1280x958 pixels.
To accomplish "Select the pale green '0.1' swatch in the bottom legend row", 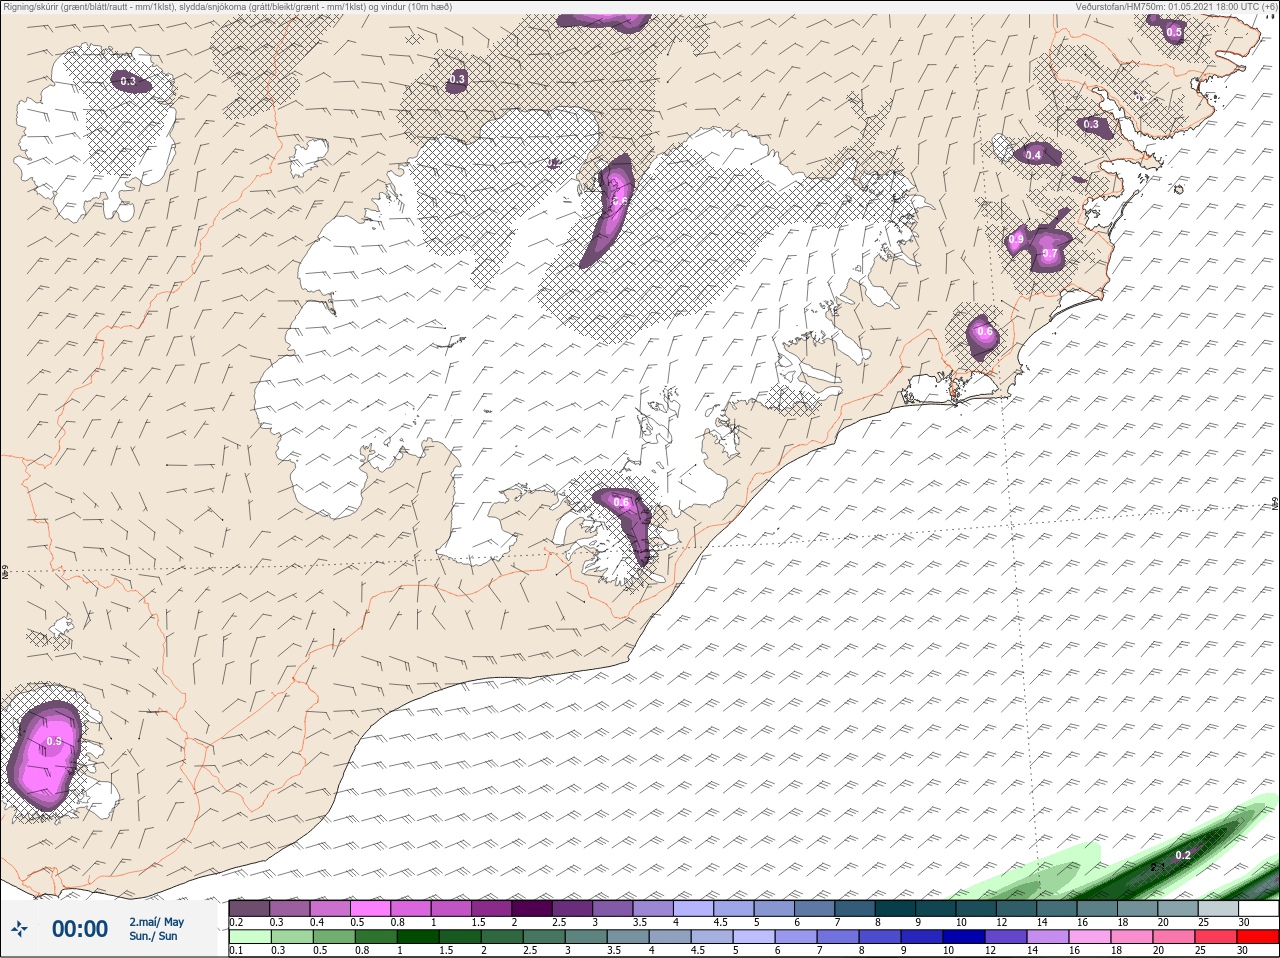I will 249,937.
